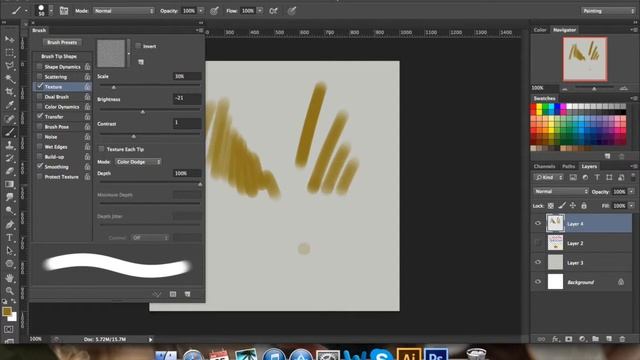Switch to the Color tab
Image resolution: width=640 pixels, height=360 pixels.
540,30
